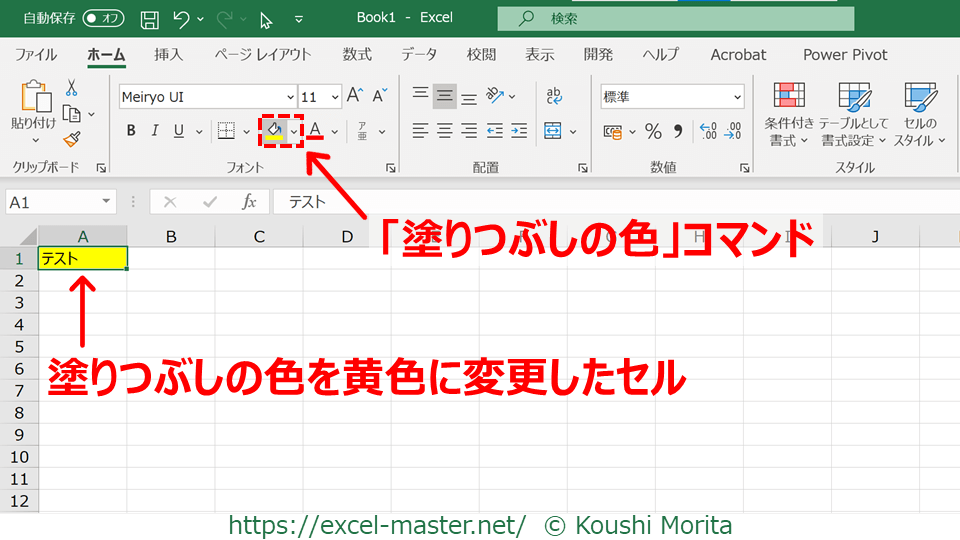This screenshot has height=540, width=960.
Task: Click the Name Box showing A1
Action: [60, 202]
